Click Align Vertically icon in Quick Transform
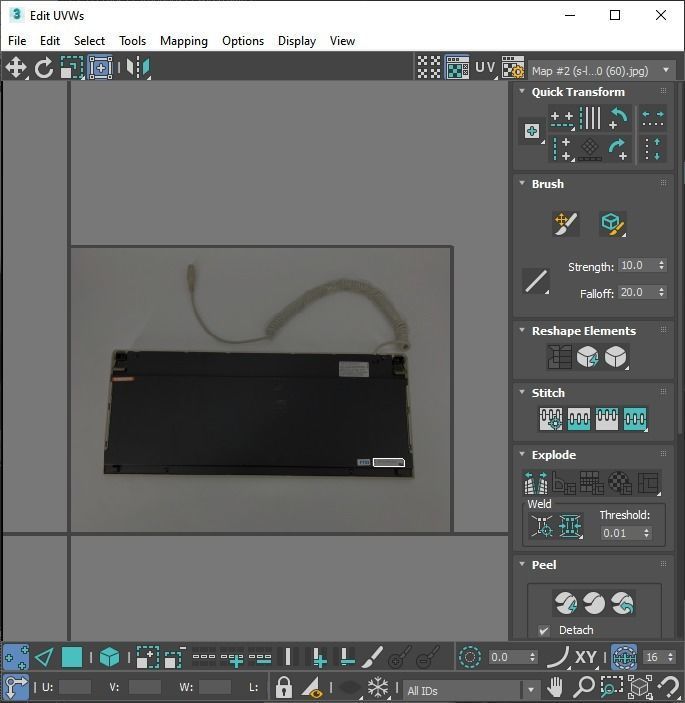 pyautogui.click(x=562, y=149)
